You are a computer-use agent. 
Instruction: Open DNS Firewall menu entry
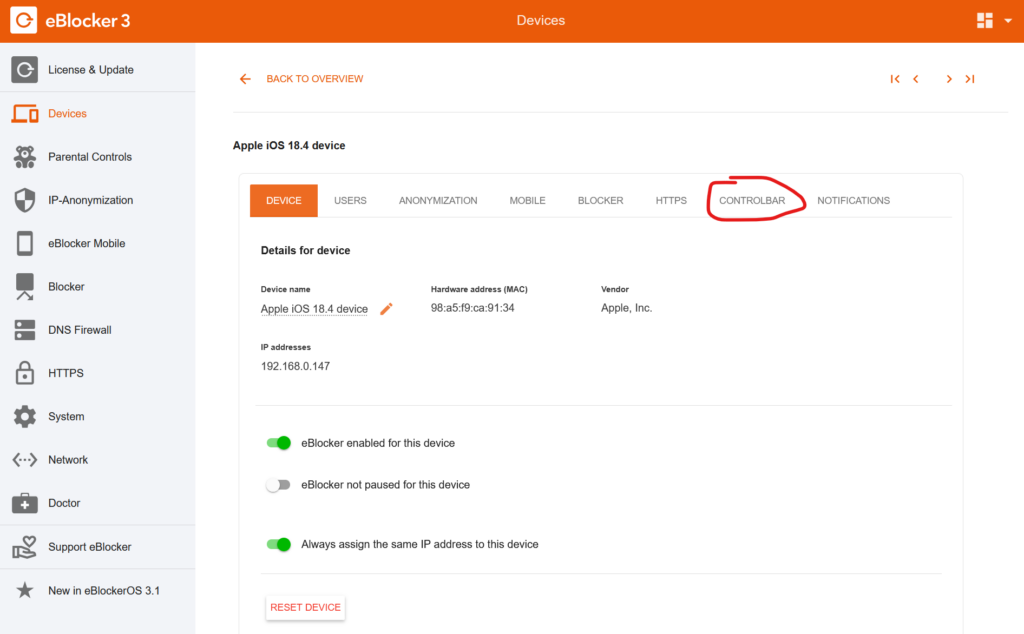point(97,330)
